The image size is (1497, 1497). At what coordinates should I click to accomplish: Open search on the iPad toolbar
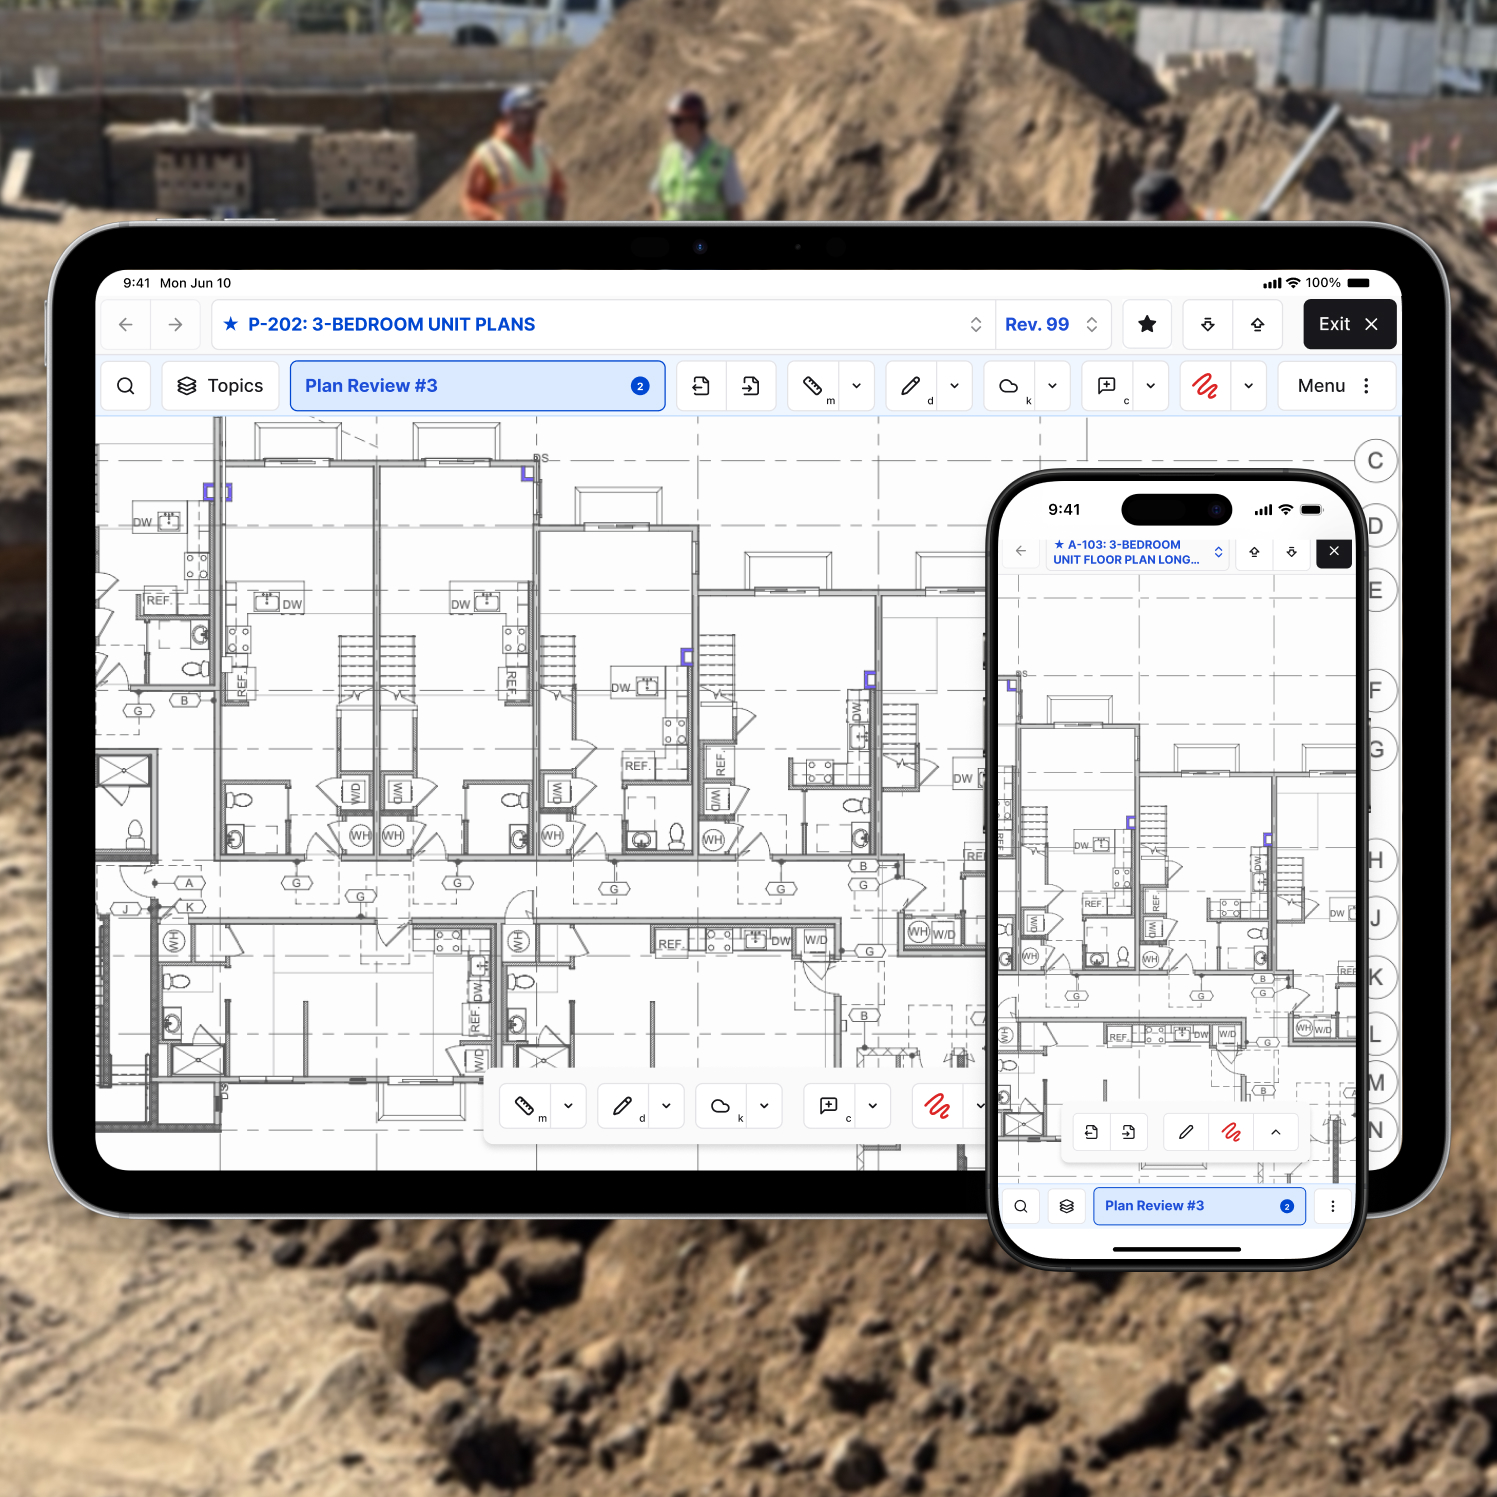pos(125,385)
